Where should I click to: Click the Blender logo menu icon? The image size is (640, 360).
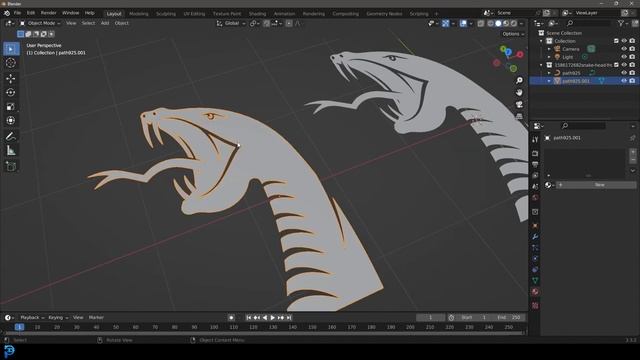(x=7, y=13)
